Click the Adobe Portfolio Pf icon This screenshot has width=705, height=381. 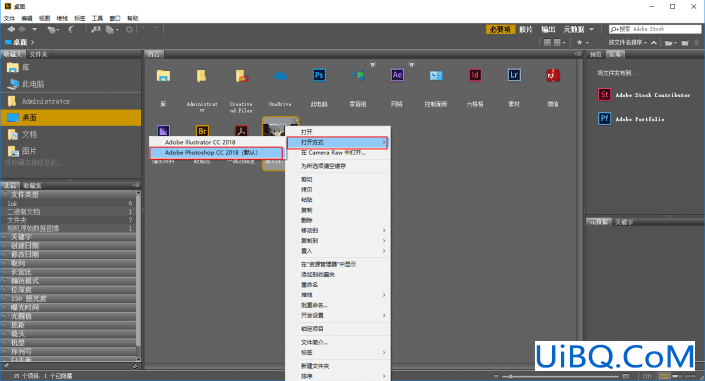pyautogui.click(x=604, y=119)
